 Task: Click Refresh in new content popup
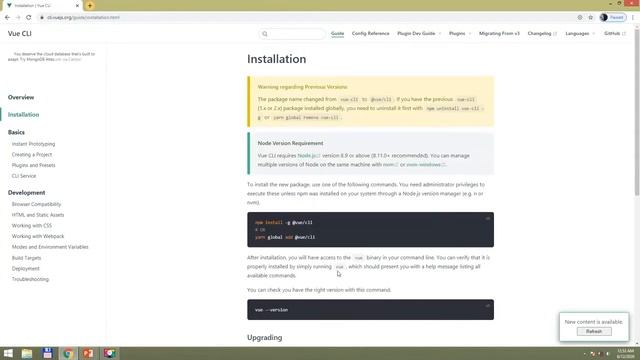(594, 331)
